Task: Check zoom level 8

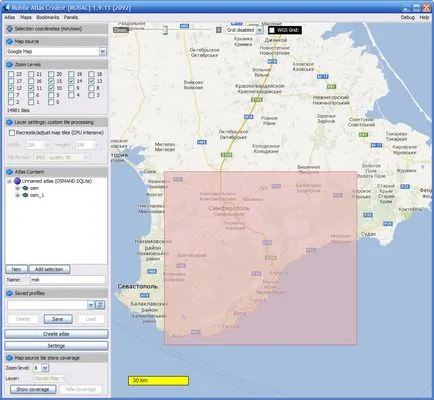Action: [x=91, y=88]
